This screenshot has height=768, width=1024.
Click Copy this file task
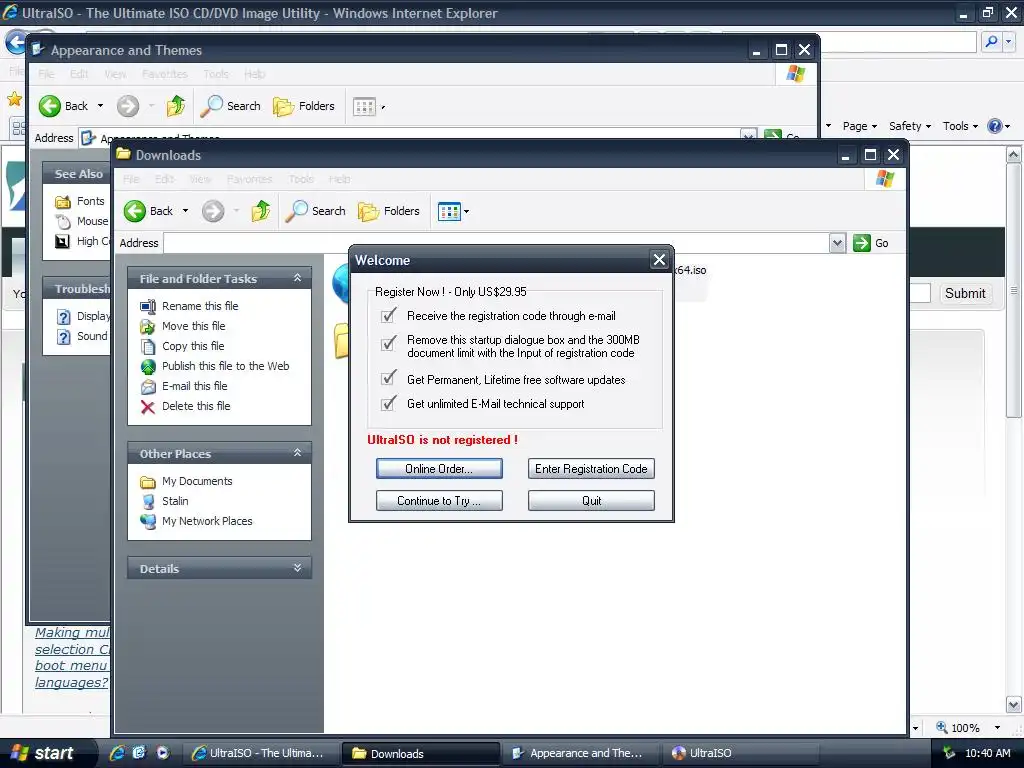[x=193, y=346]
